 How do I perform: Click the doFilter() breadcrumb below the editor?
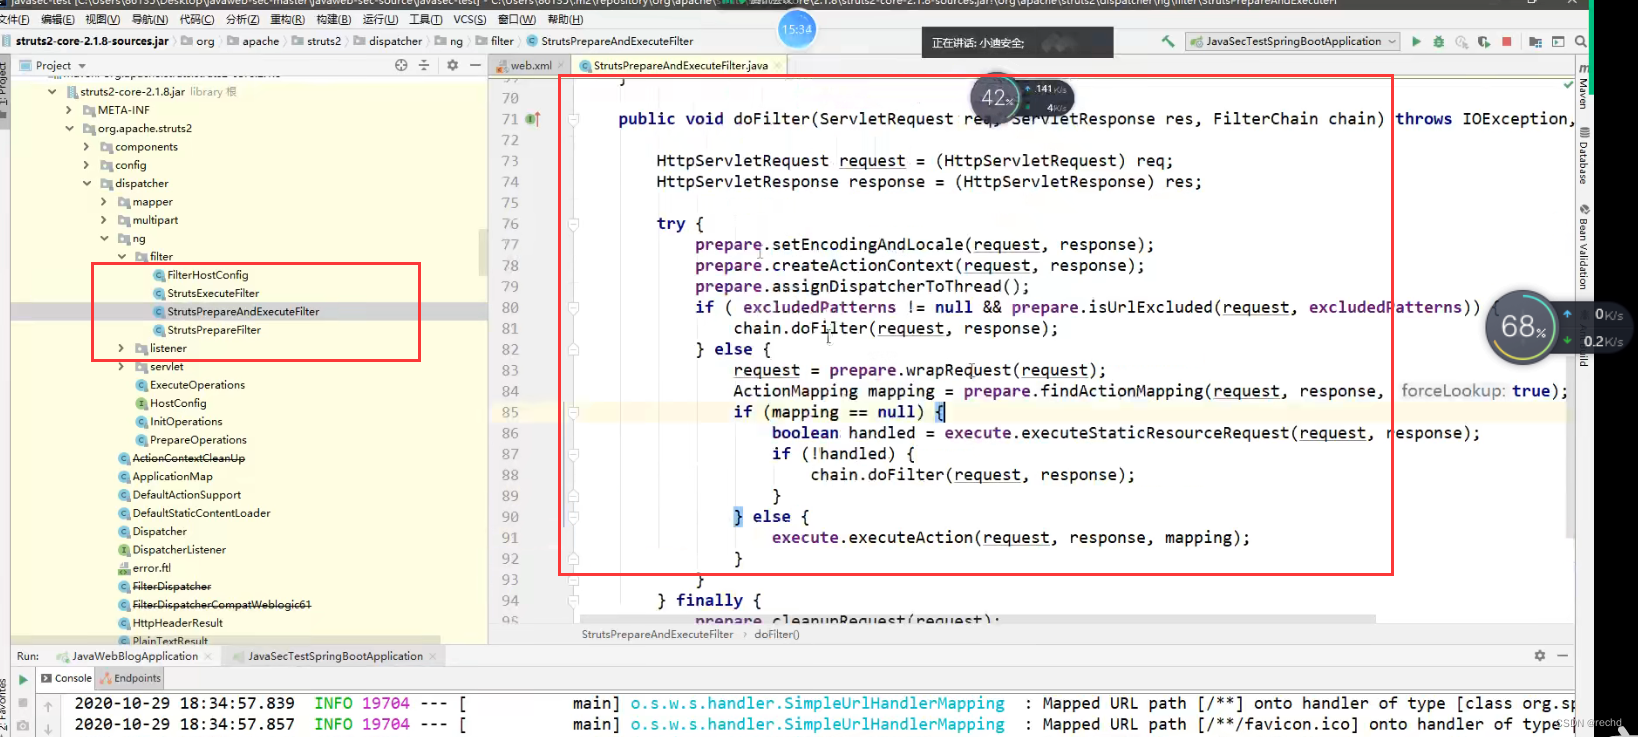coord(777,635)
